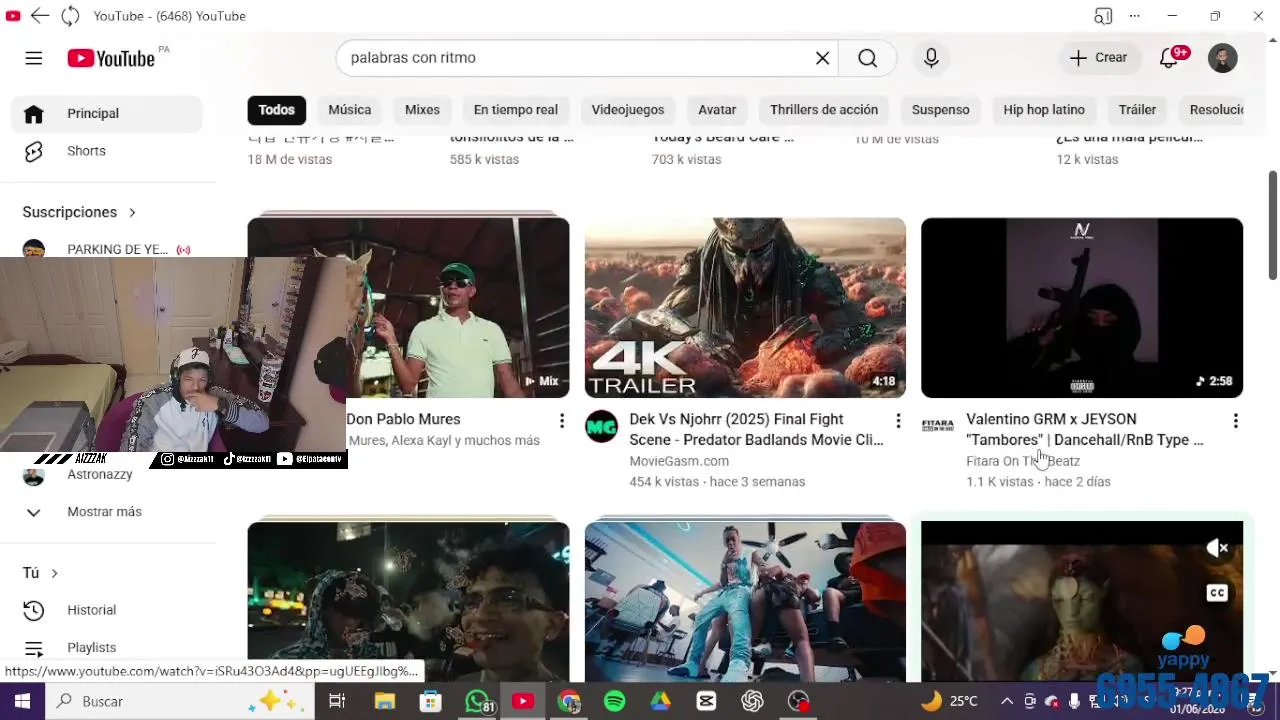The image size is (1280, 720).
Task: Open Microsoft Store from the taskbar
Action: [430, 702]
